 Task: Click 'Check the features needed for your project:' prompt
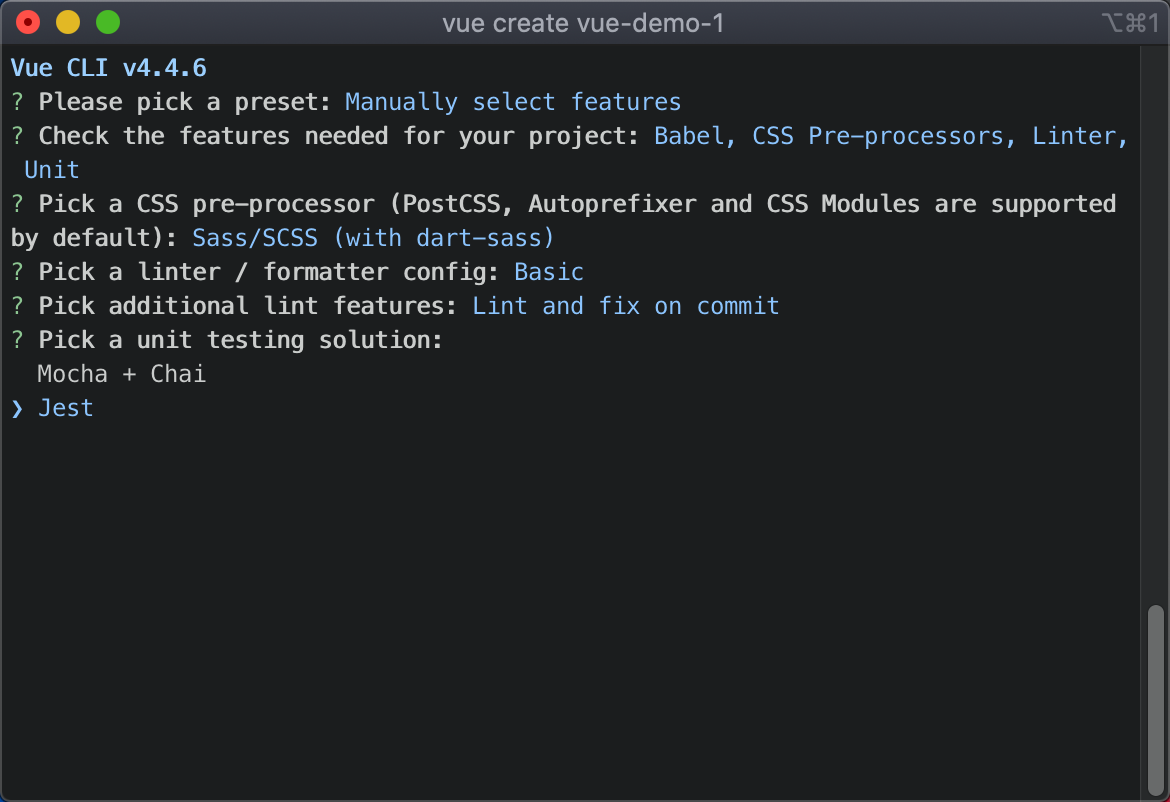point(340,136)
